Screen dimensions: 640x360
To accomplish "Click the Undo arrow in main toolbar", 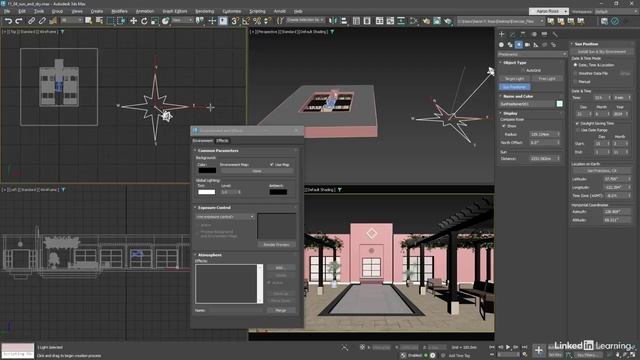I will [9, 21].
